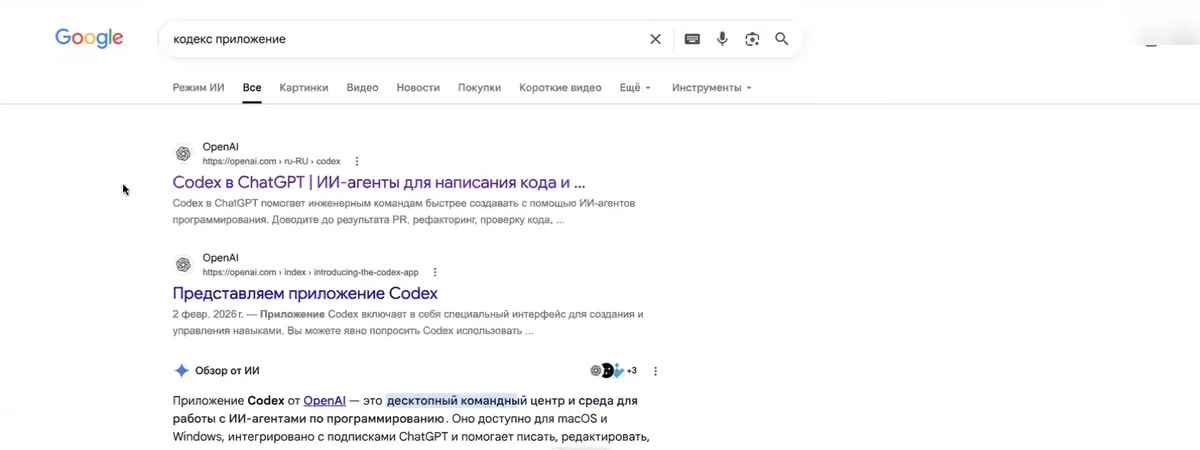Clear the search query with X icon
The height and width of the screenshot is (450, 1200).
point(656,39)
